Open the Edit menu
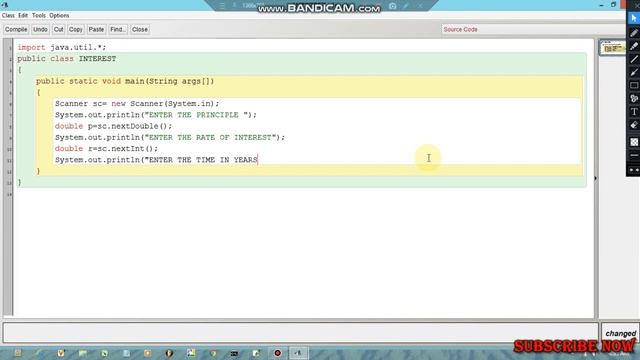 tap(23, 16)
